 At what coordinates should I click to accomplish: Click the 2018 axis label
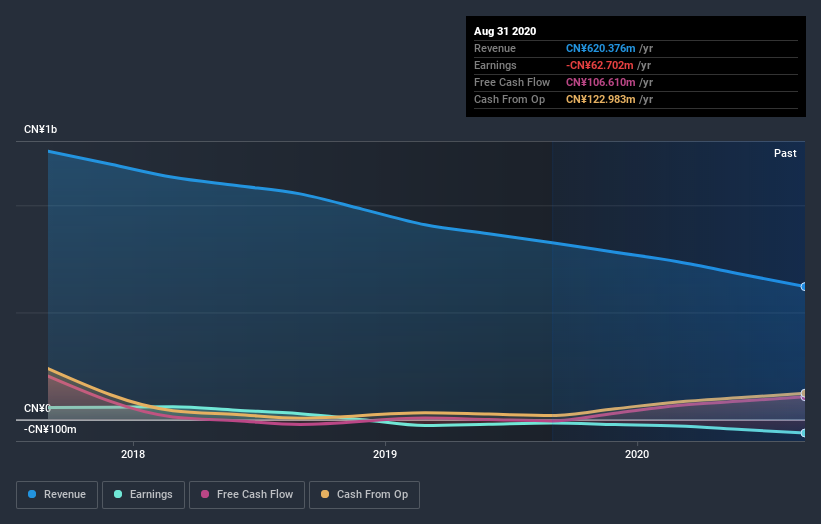[x=133, y=454]
